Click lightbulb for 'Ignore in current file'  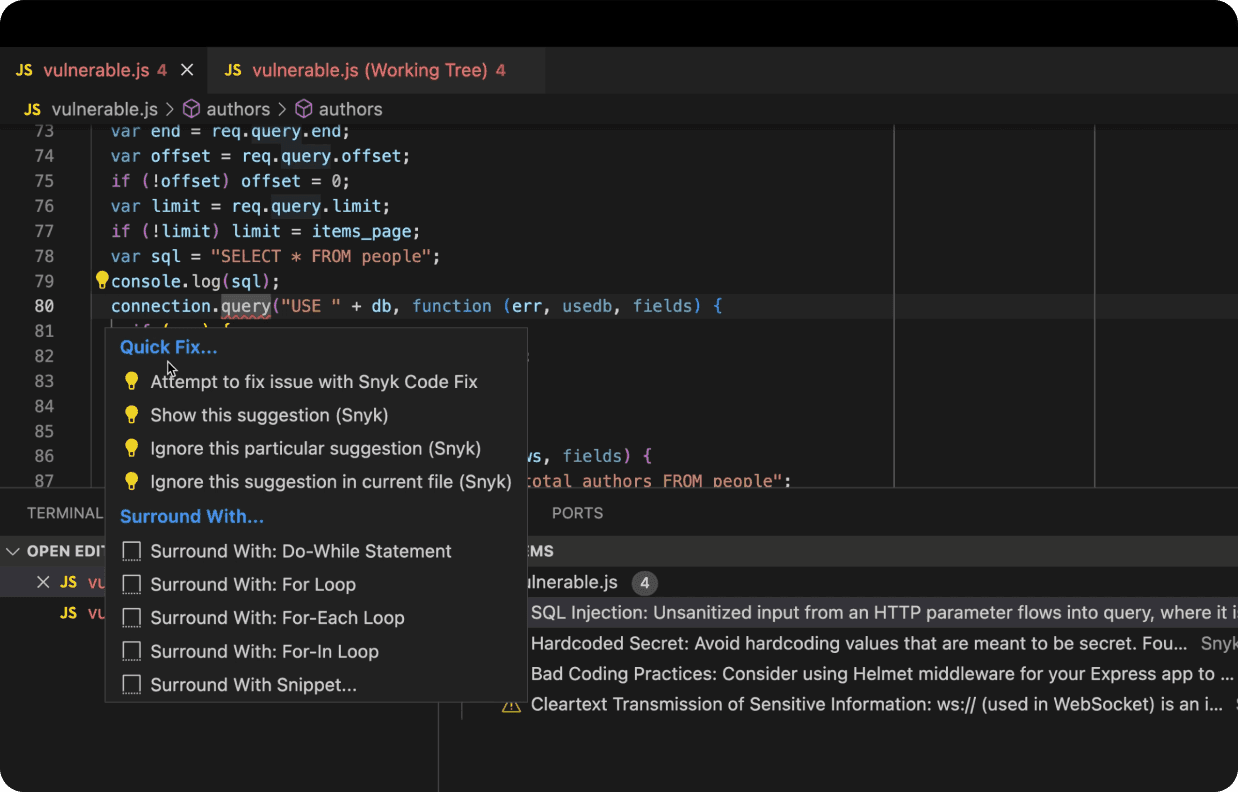[x=131, y=482]
